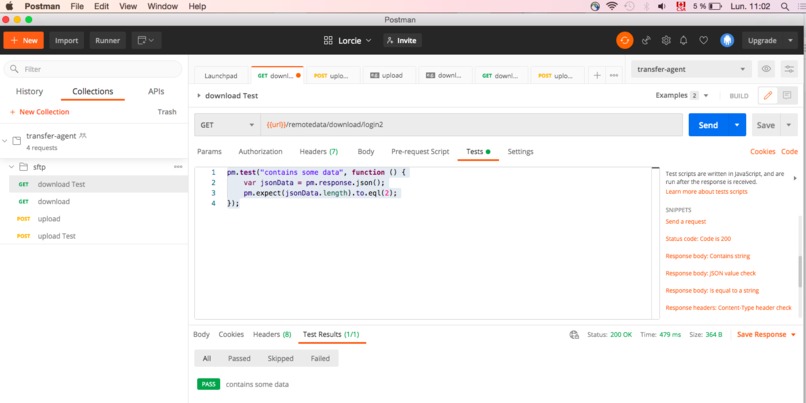Expand the snippets panel arrow

click(x=795, y=178)
